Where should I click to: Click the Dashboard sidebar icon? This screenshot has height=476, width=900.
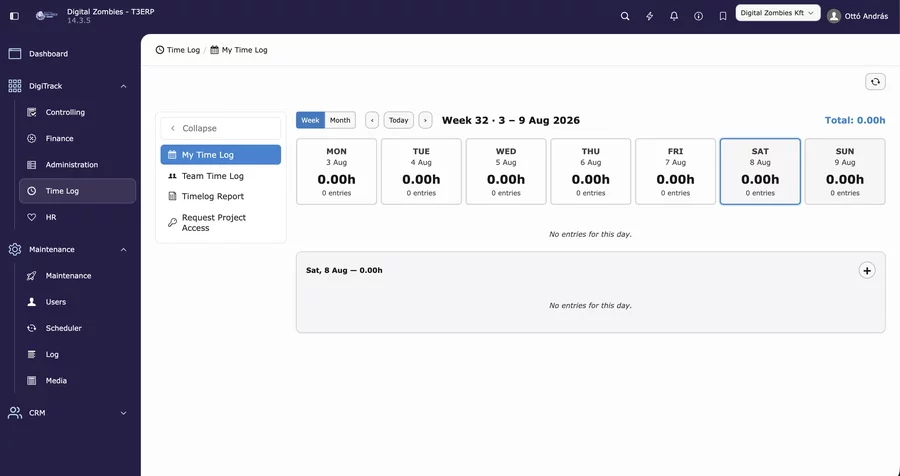click(x=15, y=53)
